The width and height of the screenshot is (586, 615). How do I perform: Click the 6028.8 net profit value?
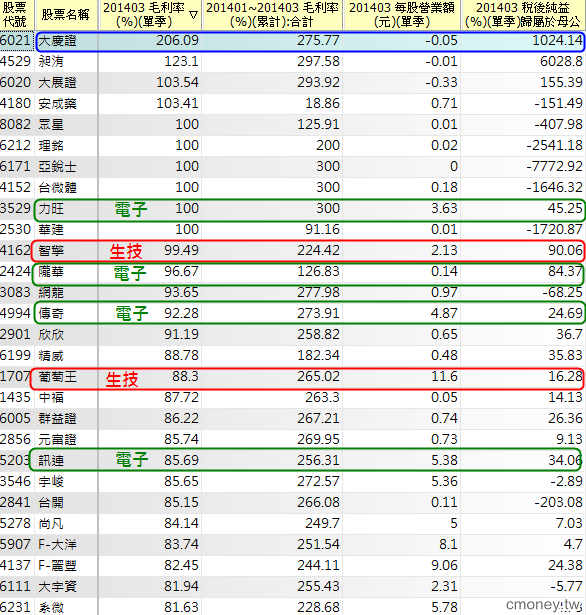point(561,62)
